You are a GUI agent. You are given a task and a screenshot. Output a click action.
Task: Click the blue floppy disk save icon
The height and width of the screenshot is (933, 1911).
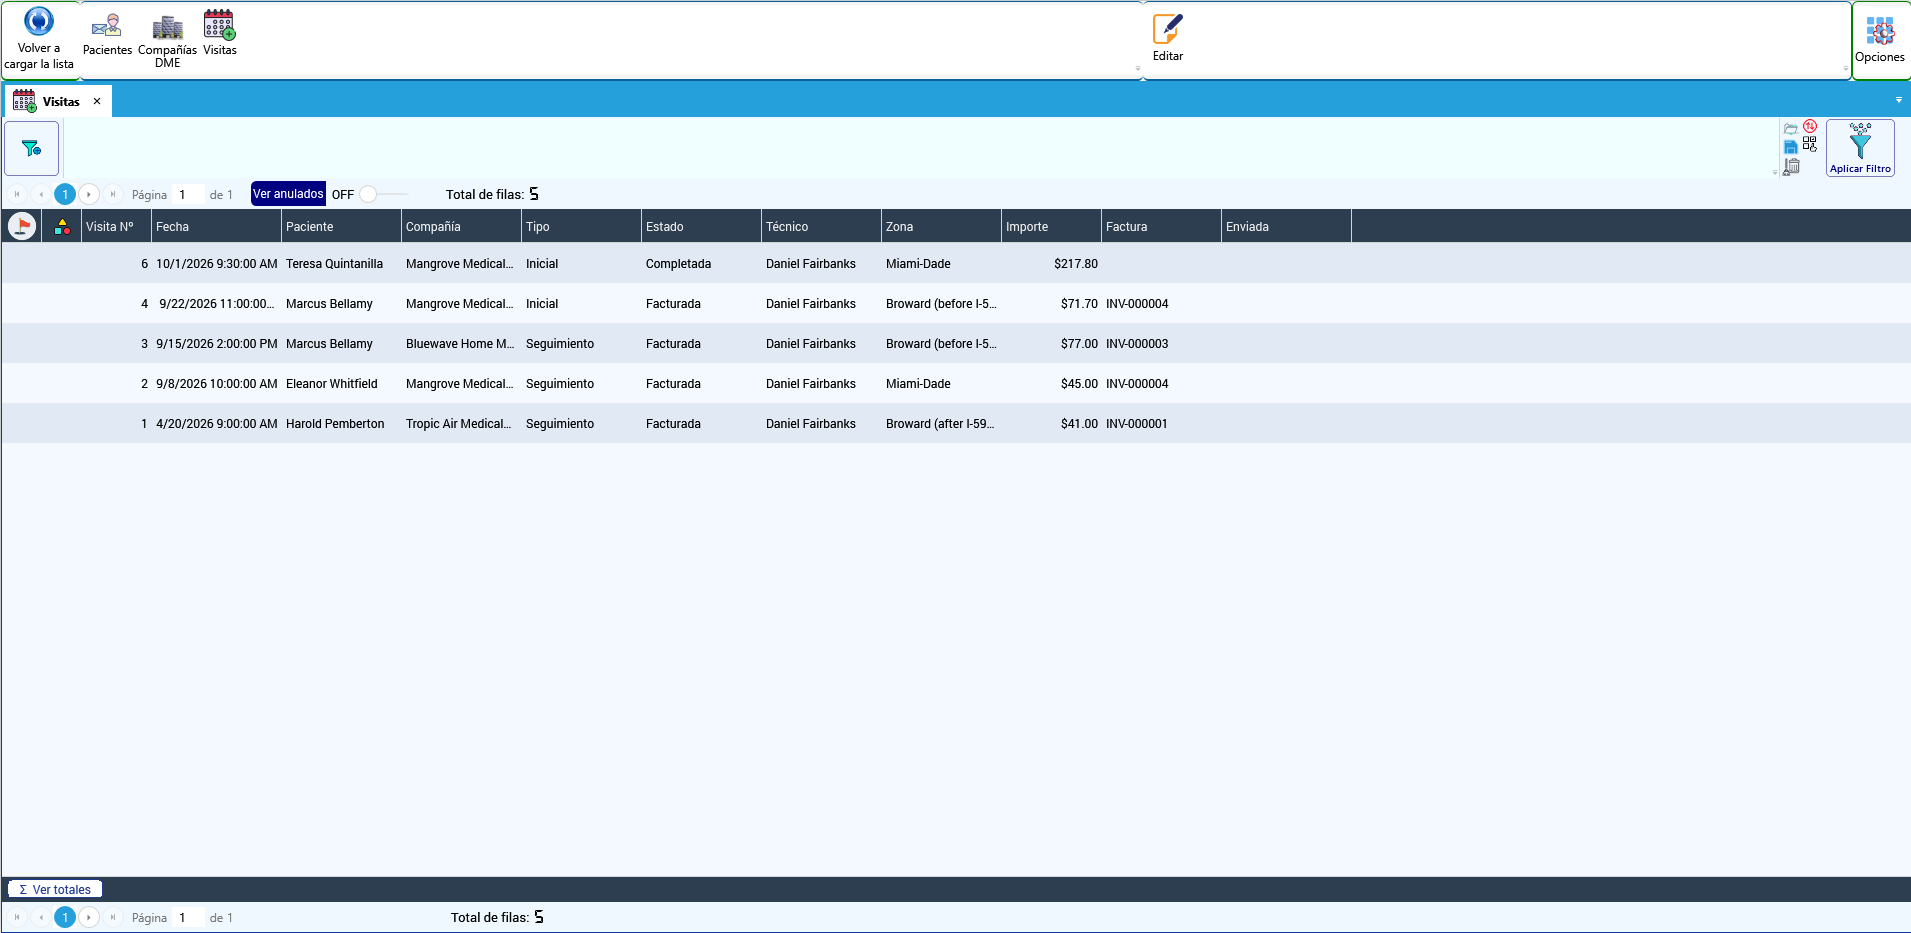(x=1791, y=147)
